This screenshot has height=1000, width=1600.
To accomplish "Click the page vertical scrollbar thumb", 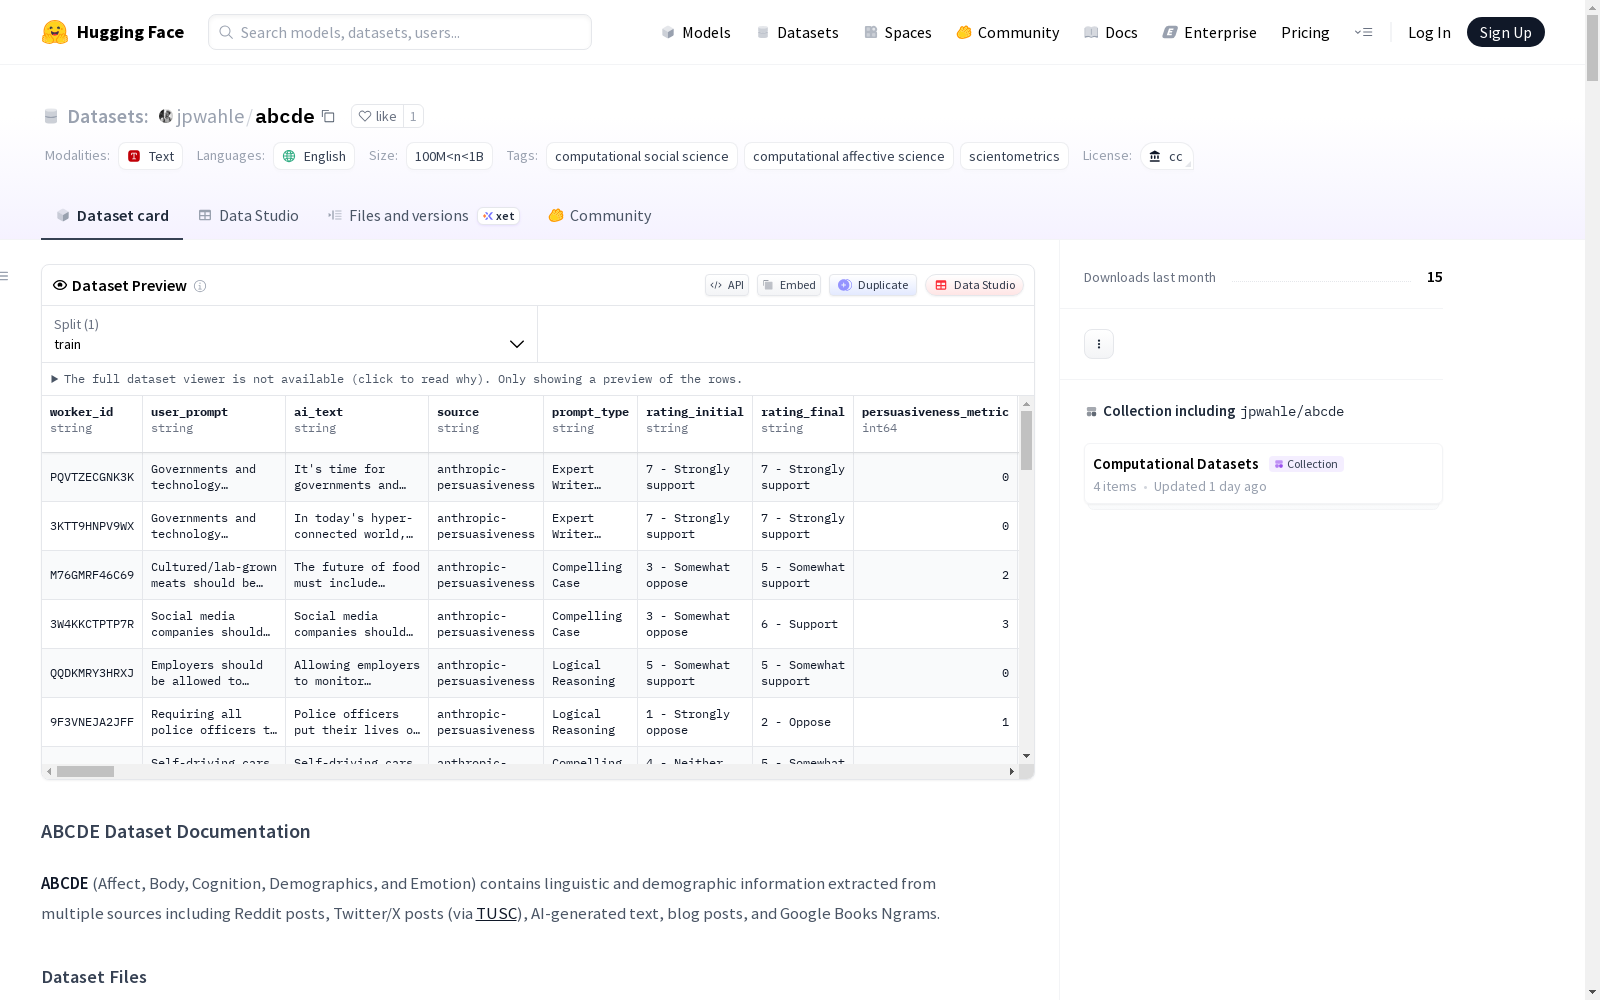I will (1592, 47).
